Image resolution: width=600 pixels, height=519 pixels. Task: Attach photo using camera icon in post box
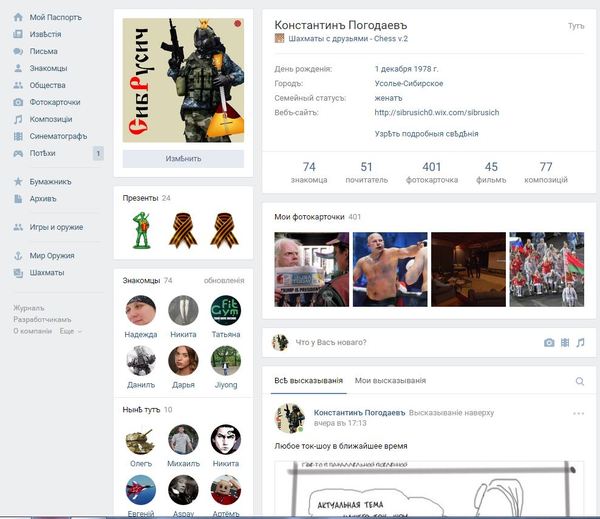click(549, 342)
